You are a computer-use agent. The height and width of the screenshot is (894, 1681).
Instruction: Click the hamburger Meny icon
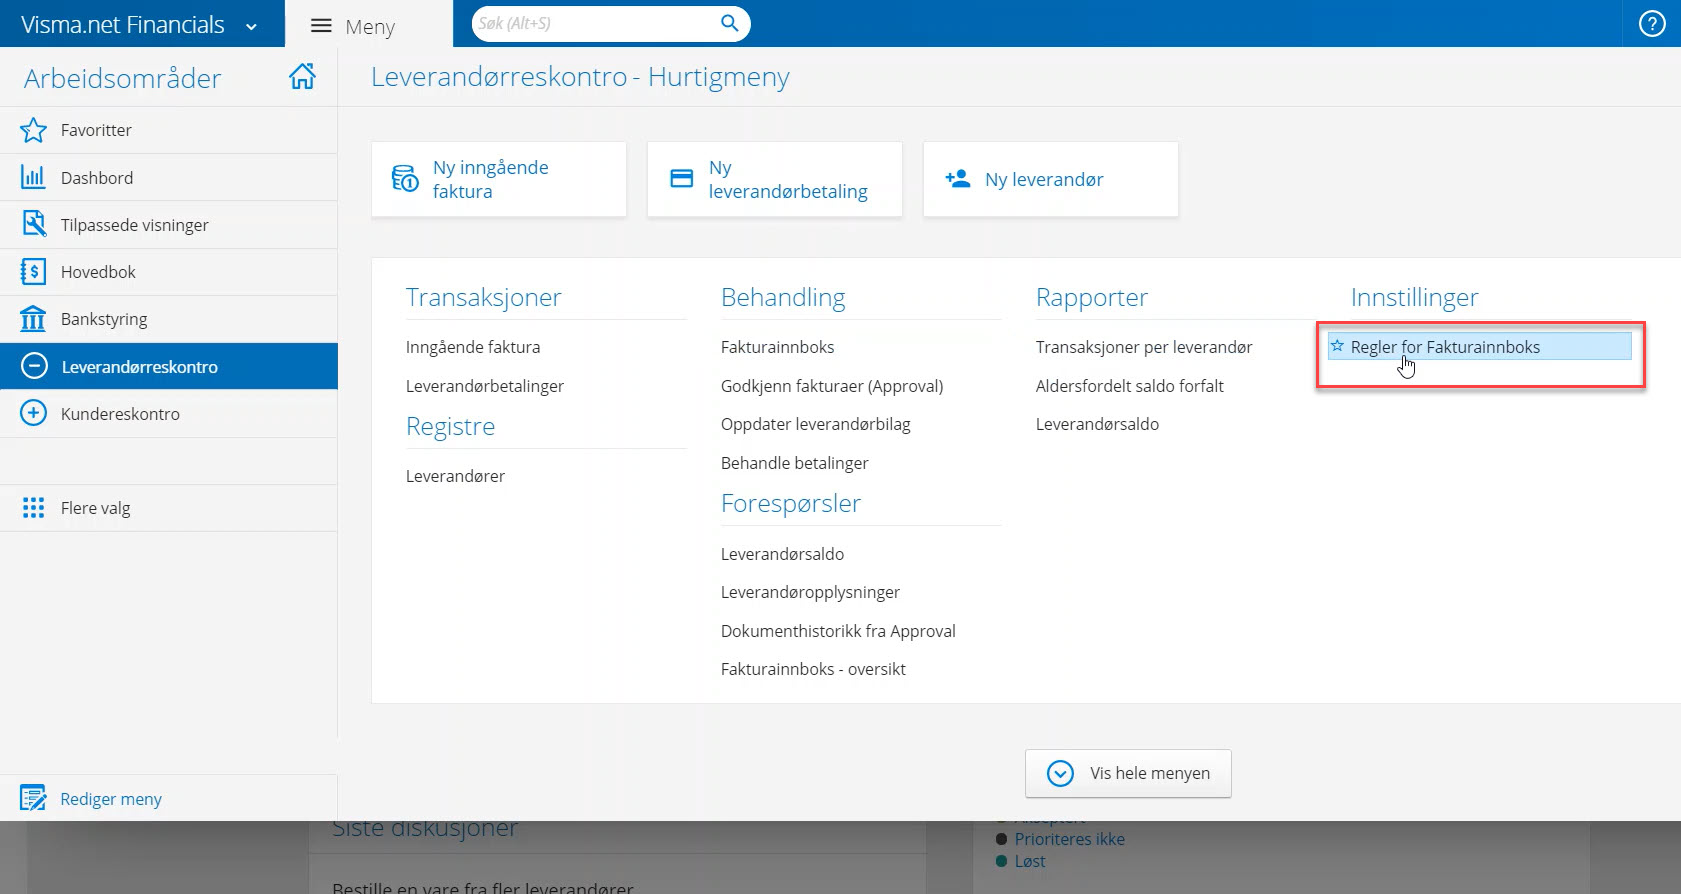321,26
